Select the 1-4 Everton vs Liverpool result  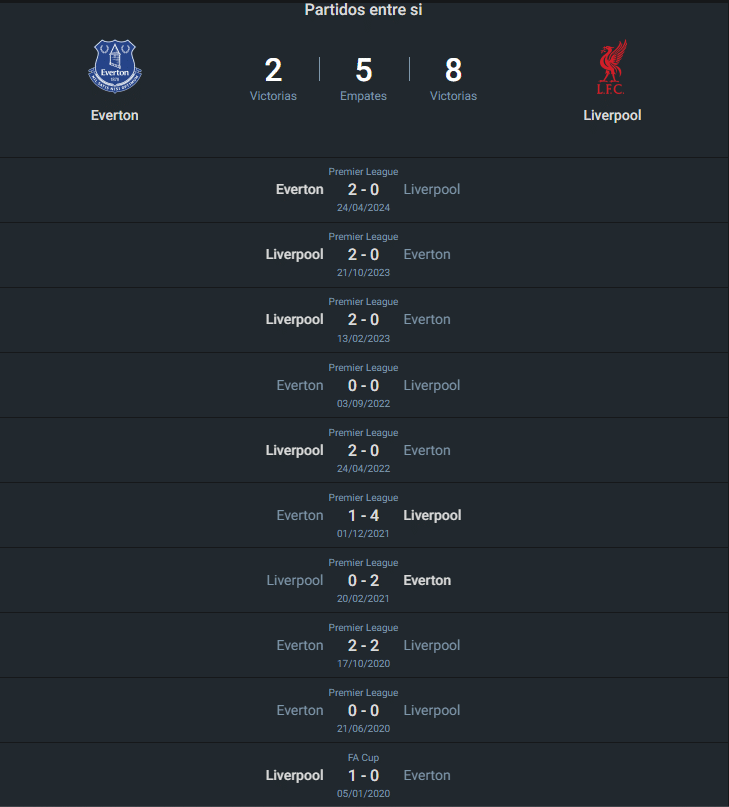pyautogui.click(x=362, y=514)
